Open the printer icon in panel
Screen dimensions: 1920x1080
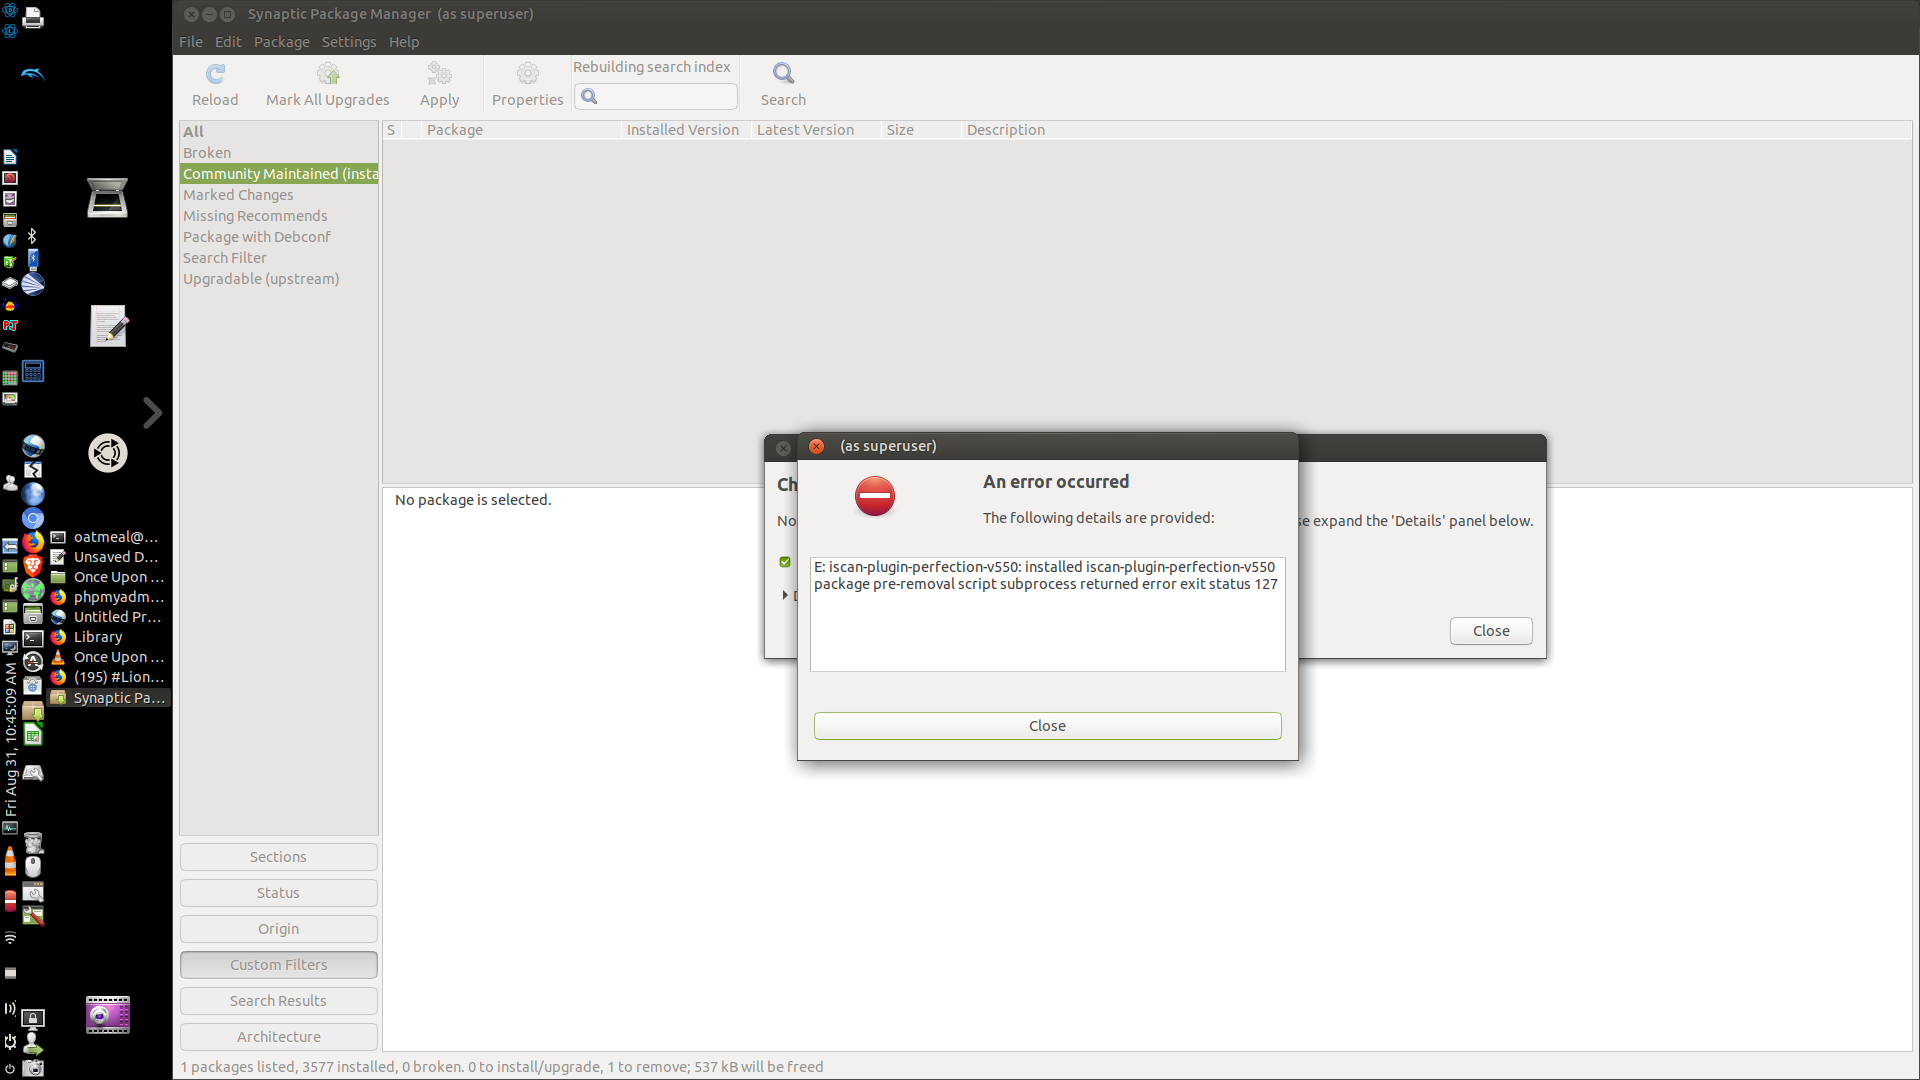point(33,18)
